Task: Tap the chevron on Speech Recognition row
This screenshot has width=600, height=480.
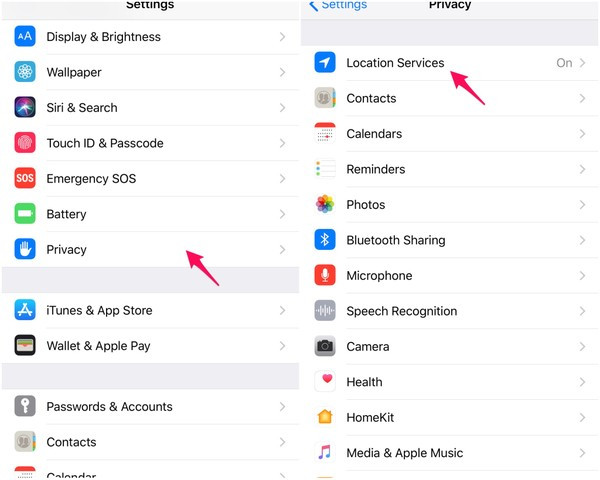Action: 583,311
